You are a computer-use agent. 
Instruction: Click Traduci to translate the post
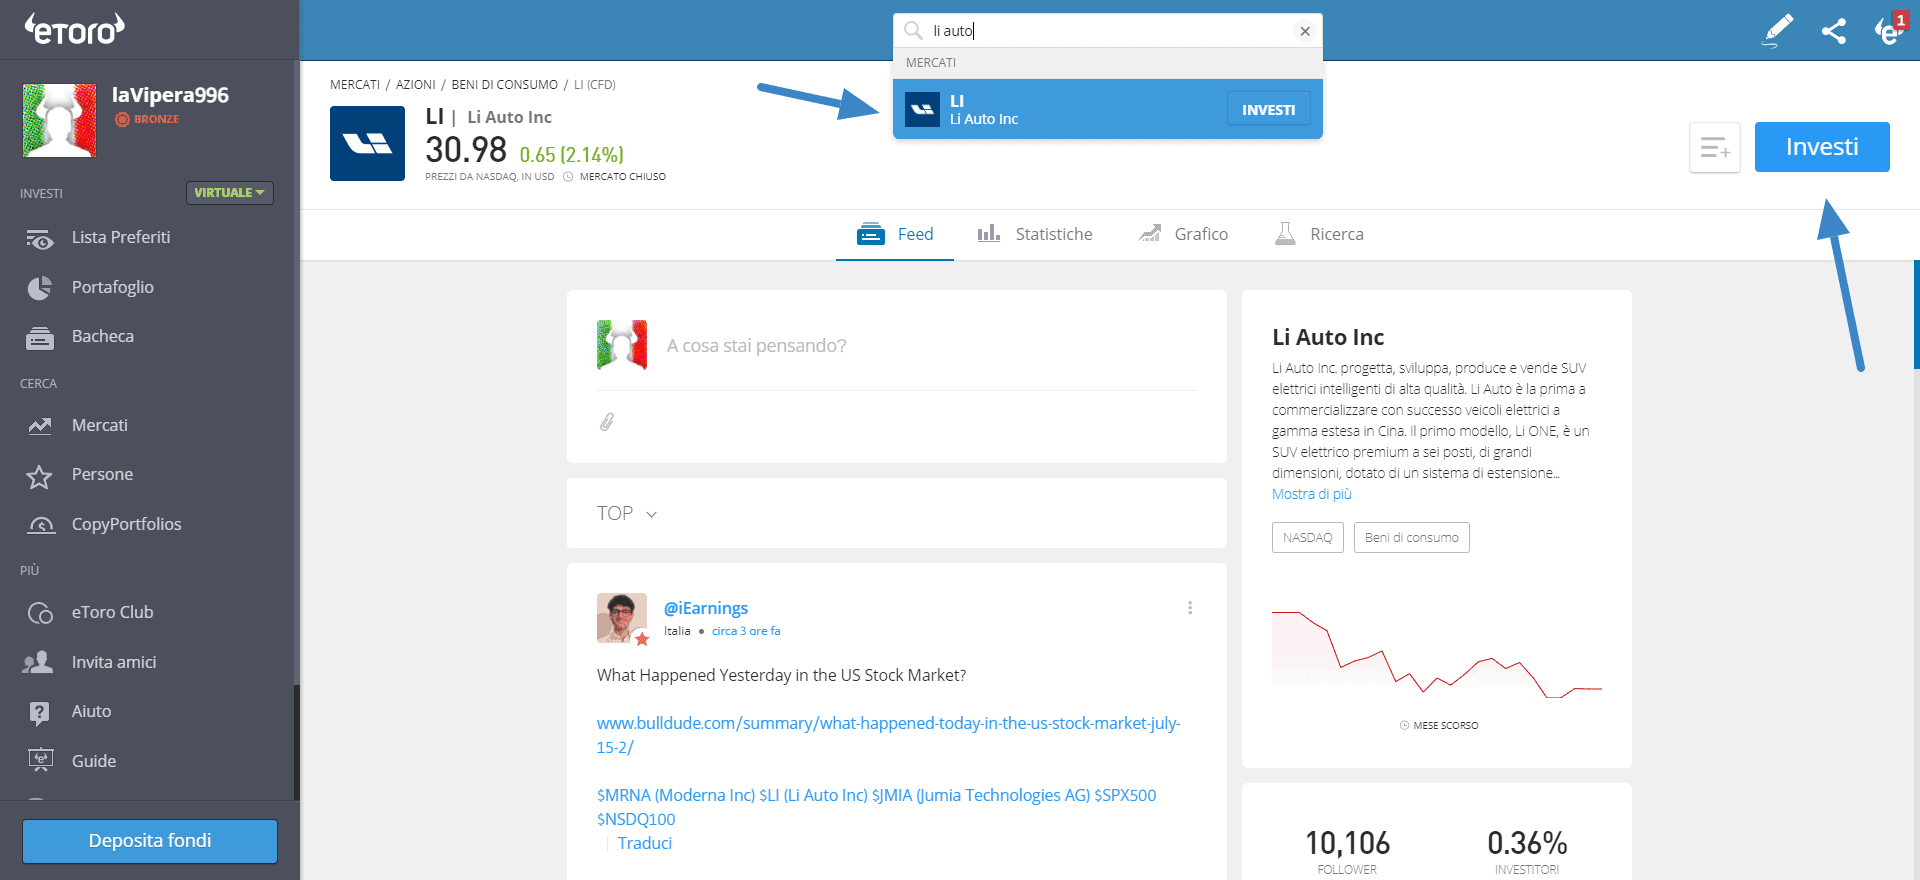645,843
